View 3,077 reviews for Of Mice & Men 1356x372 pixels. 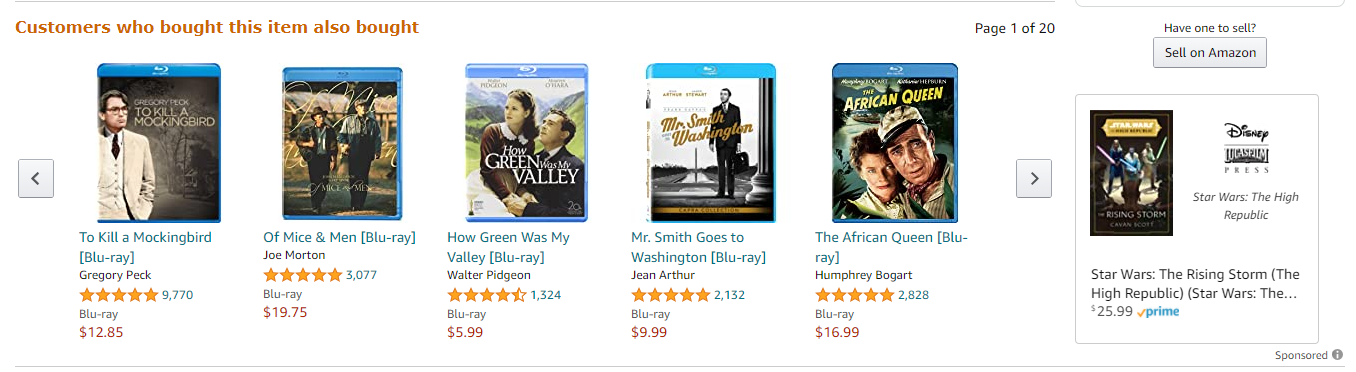(x=361, y=275)
